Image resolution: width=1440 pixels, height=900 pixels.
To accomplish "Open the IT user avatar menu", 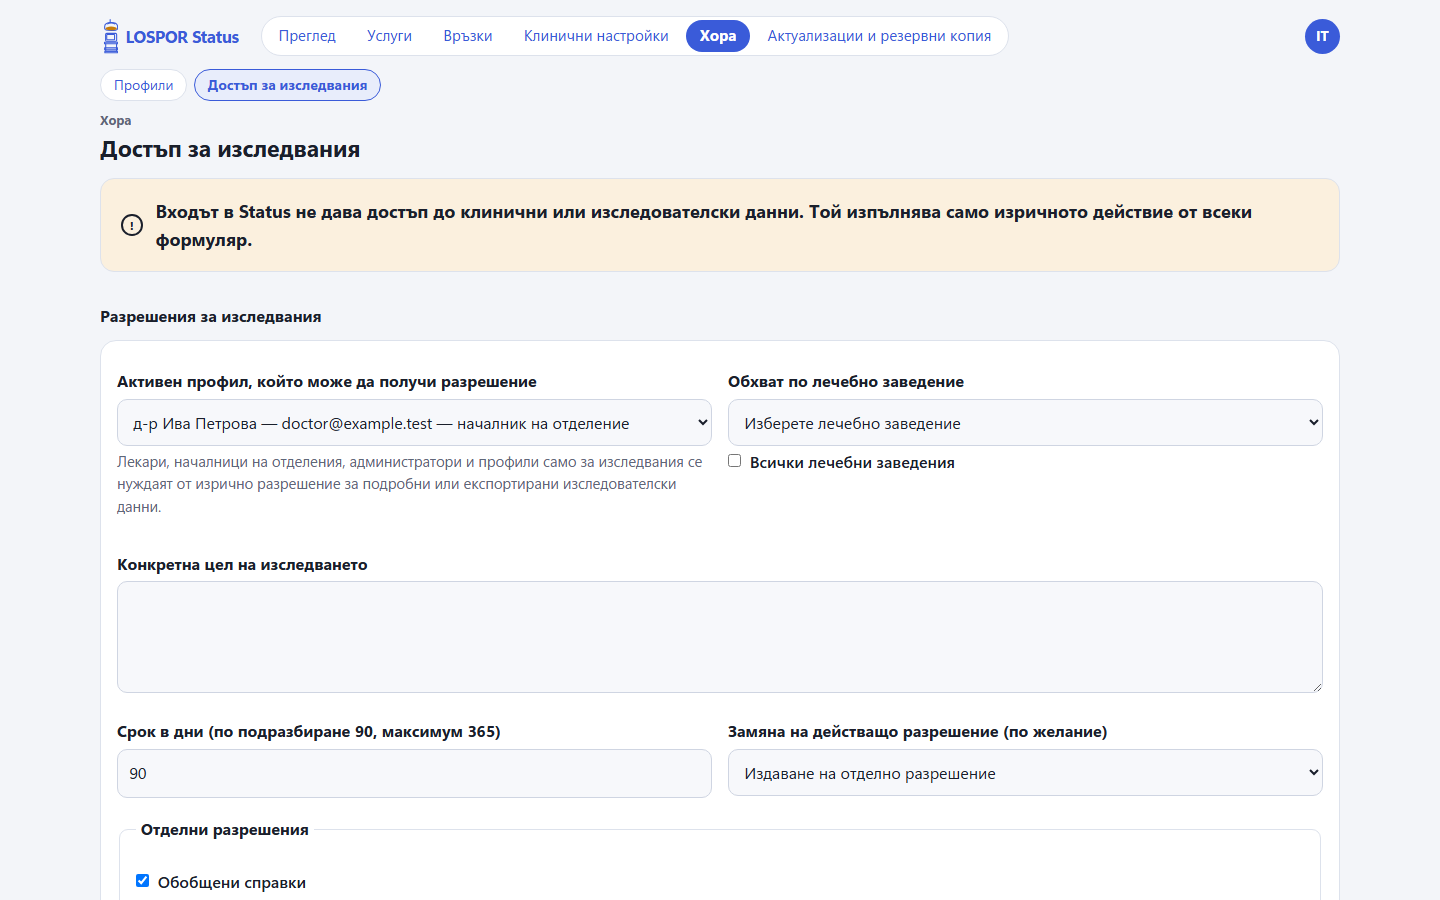I will click(x=1322, y=37).
